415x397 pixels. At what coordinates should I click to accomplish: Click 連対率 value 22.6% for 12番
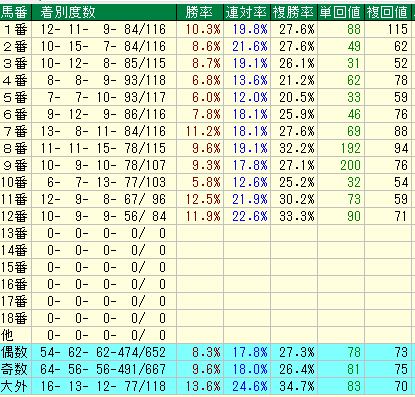tap(250, 217)
